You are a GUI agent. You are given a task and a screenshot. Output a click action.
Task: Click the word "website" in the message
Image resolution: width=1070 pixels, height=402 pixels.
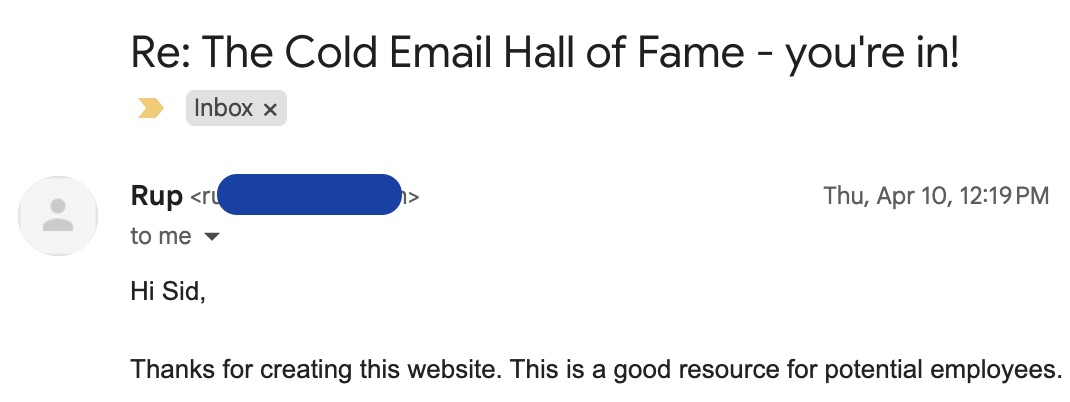click(x=452, y=370)
